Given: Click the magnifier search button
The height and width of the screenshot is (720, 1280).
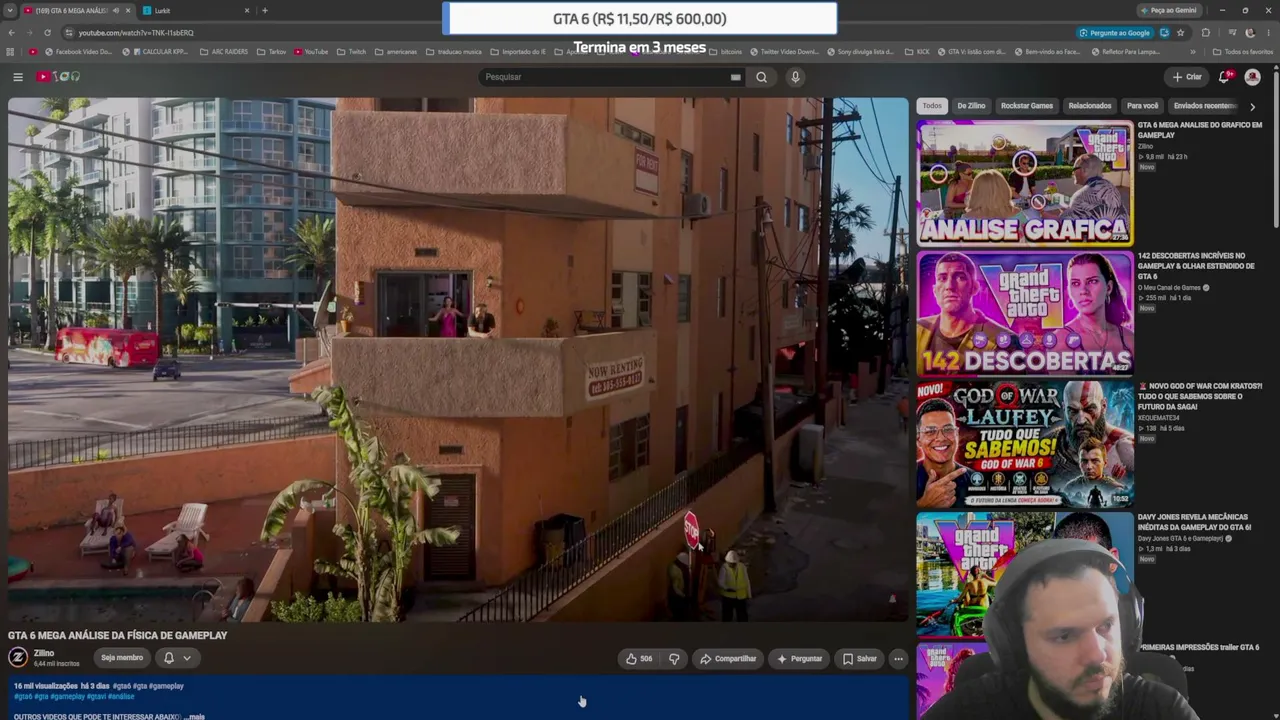Looking at the screenshot, I should (x=761, y=77).
